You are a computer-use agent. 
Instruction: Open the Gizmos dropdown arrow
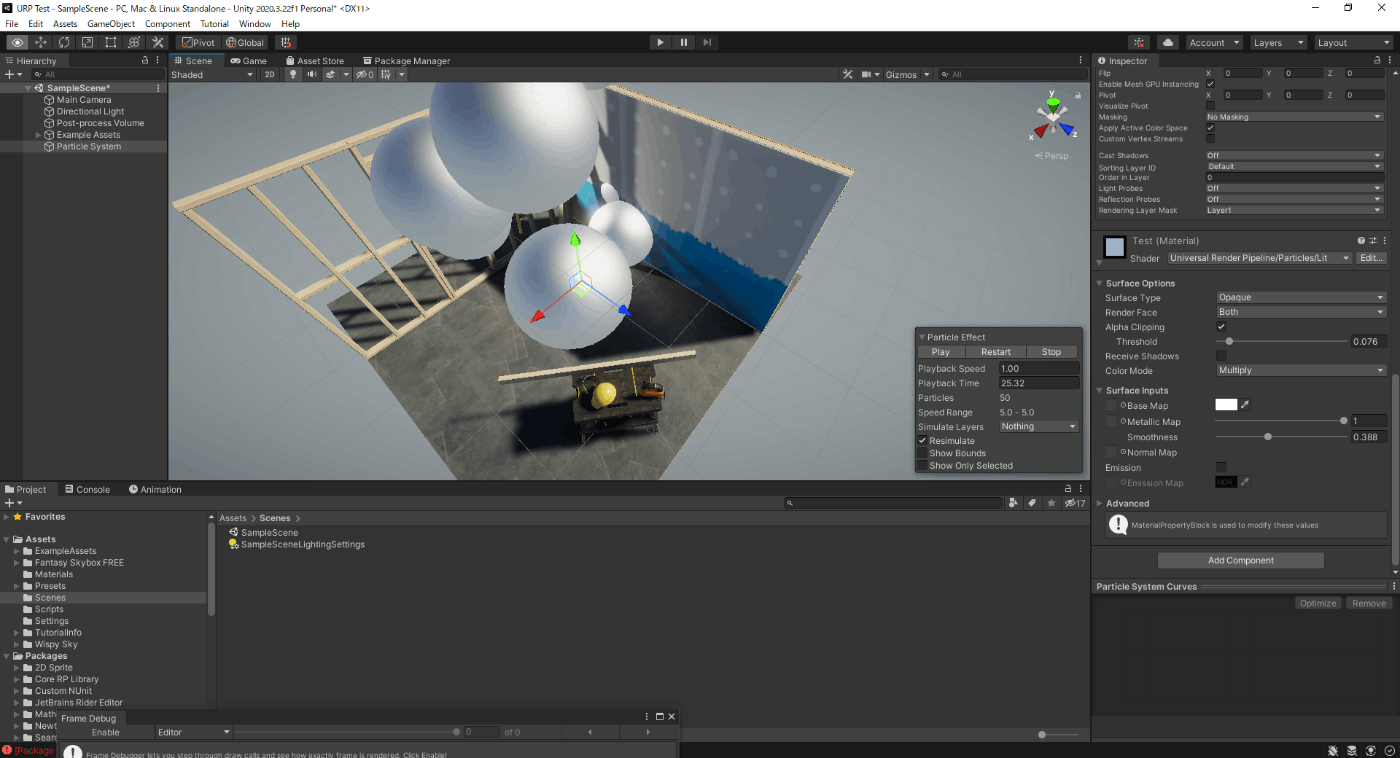[927, 75]
